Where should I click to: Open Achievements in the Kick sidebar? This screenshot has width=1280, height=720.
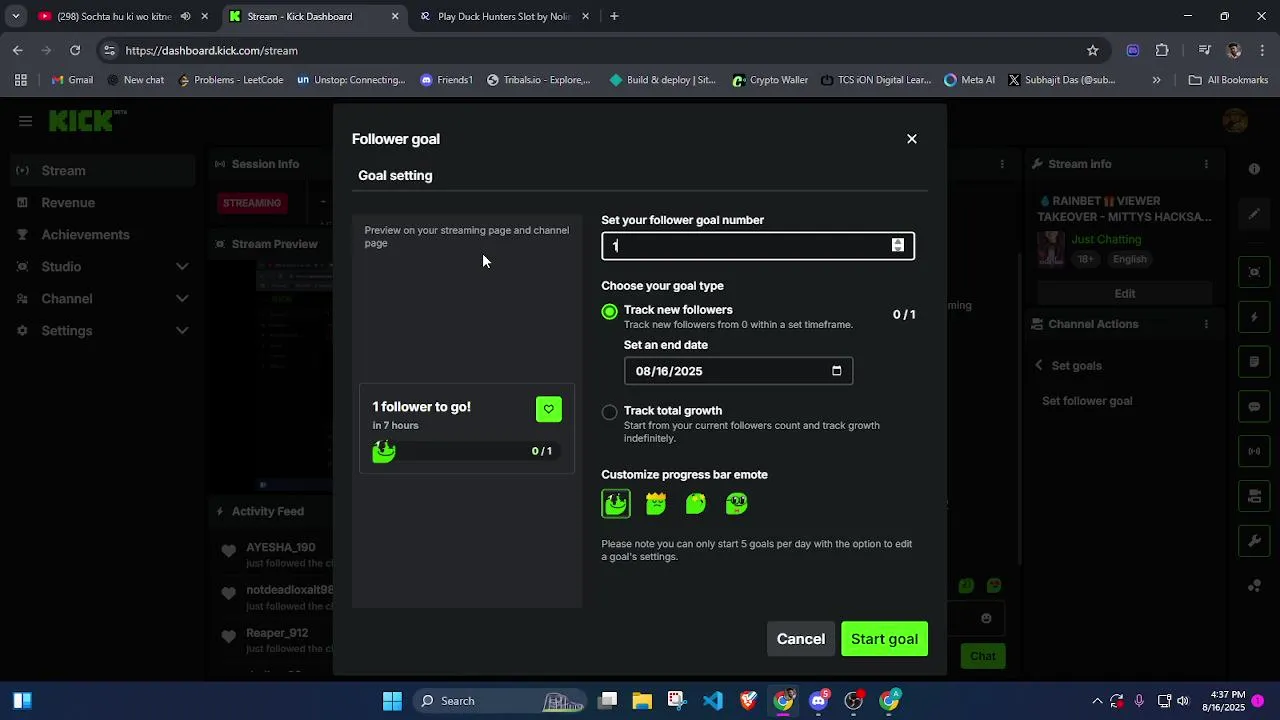click(85, 234)
